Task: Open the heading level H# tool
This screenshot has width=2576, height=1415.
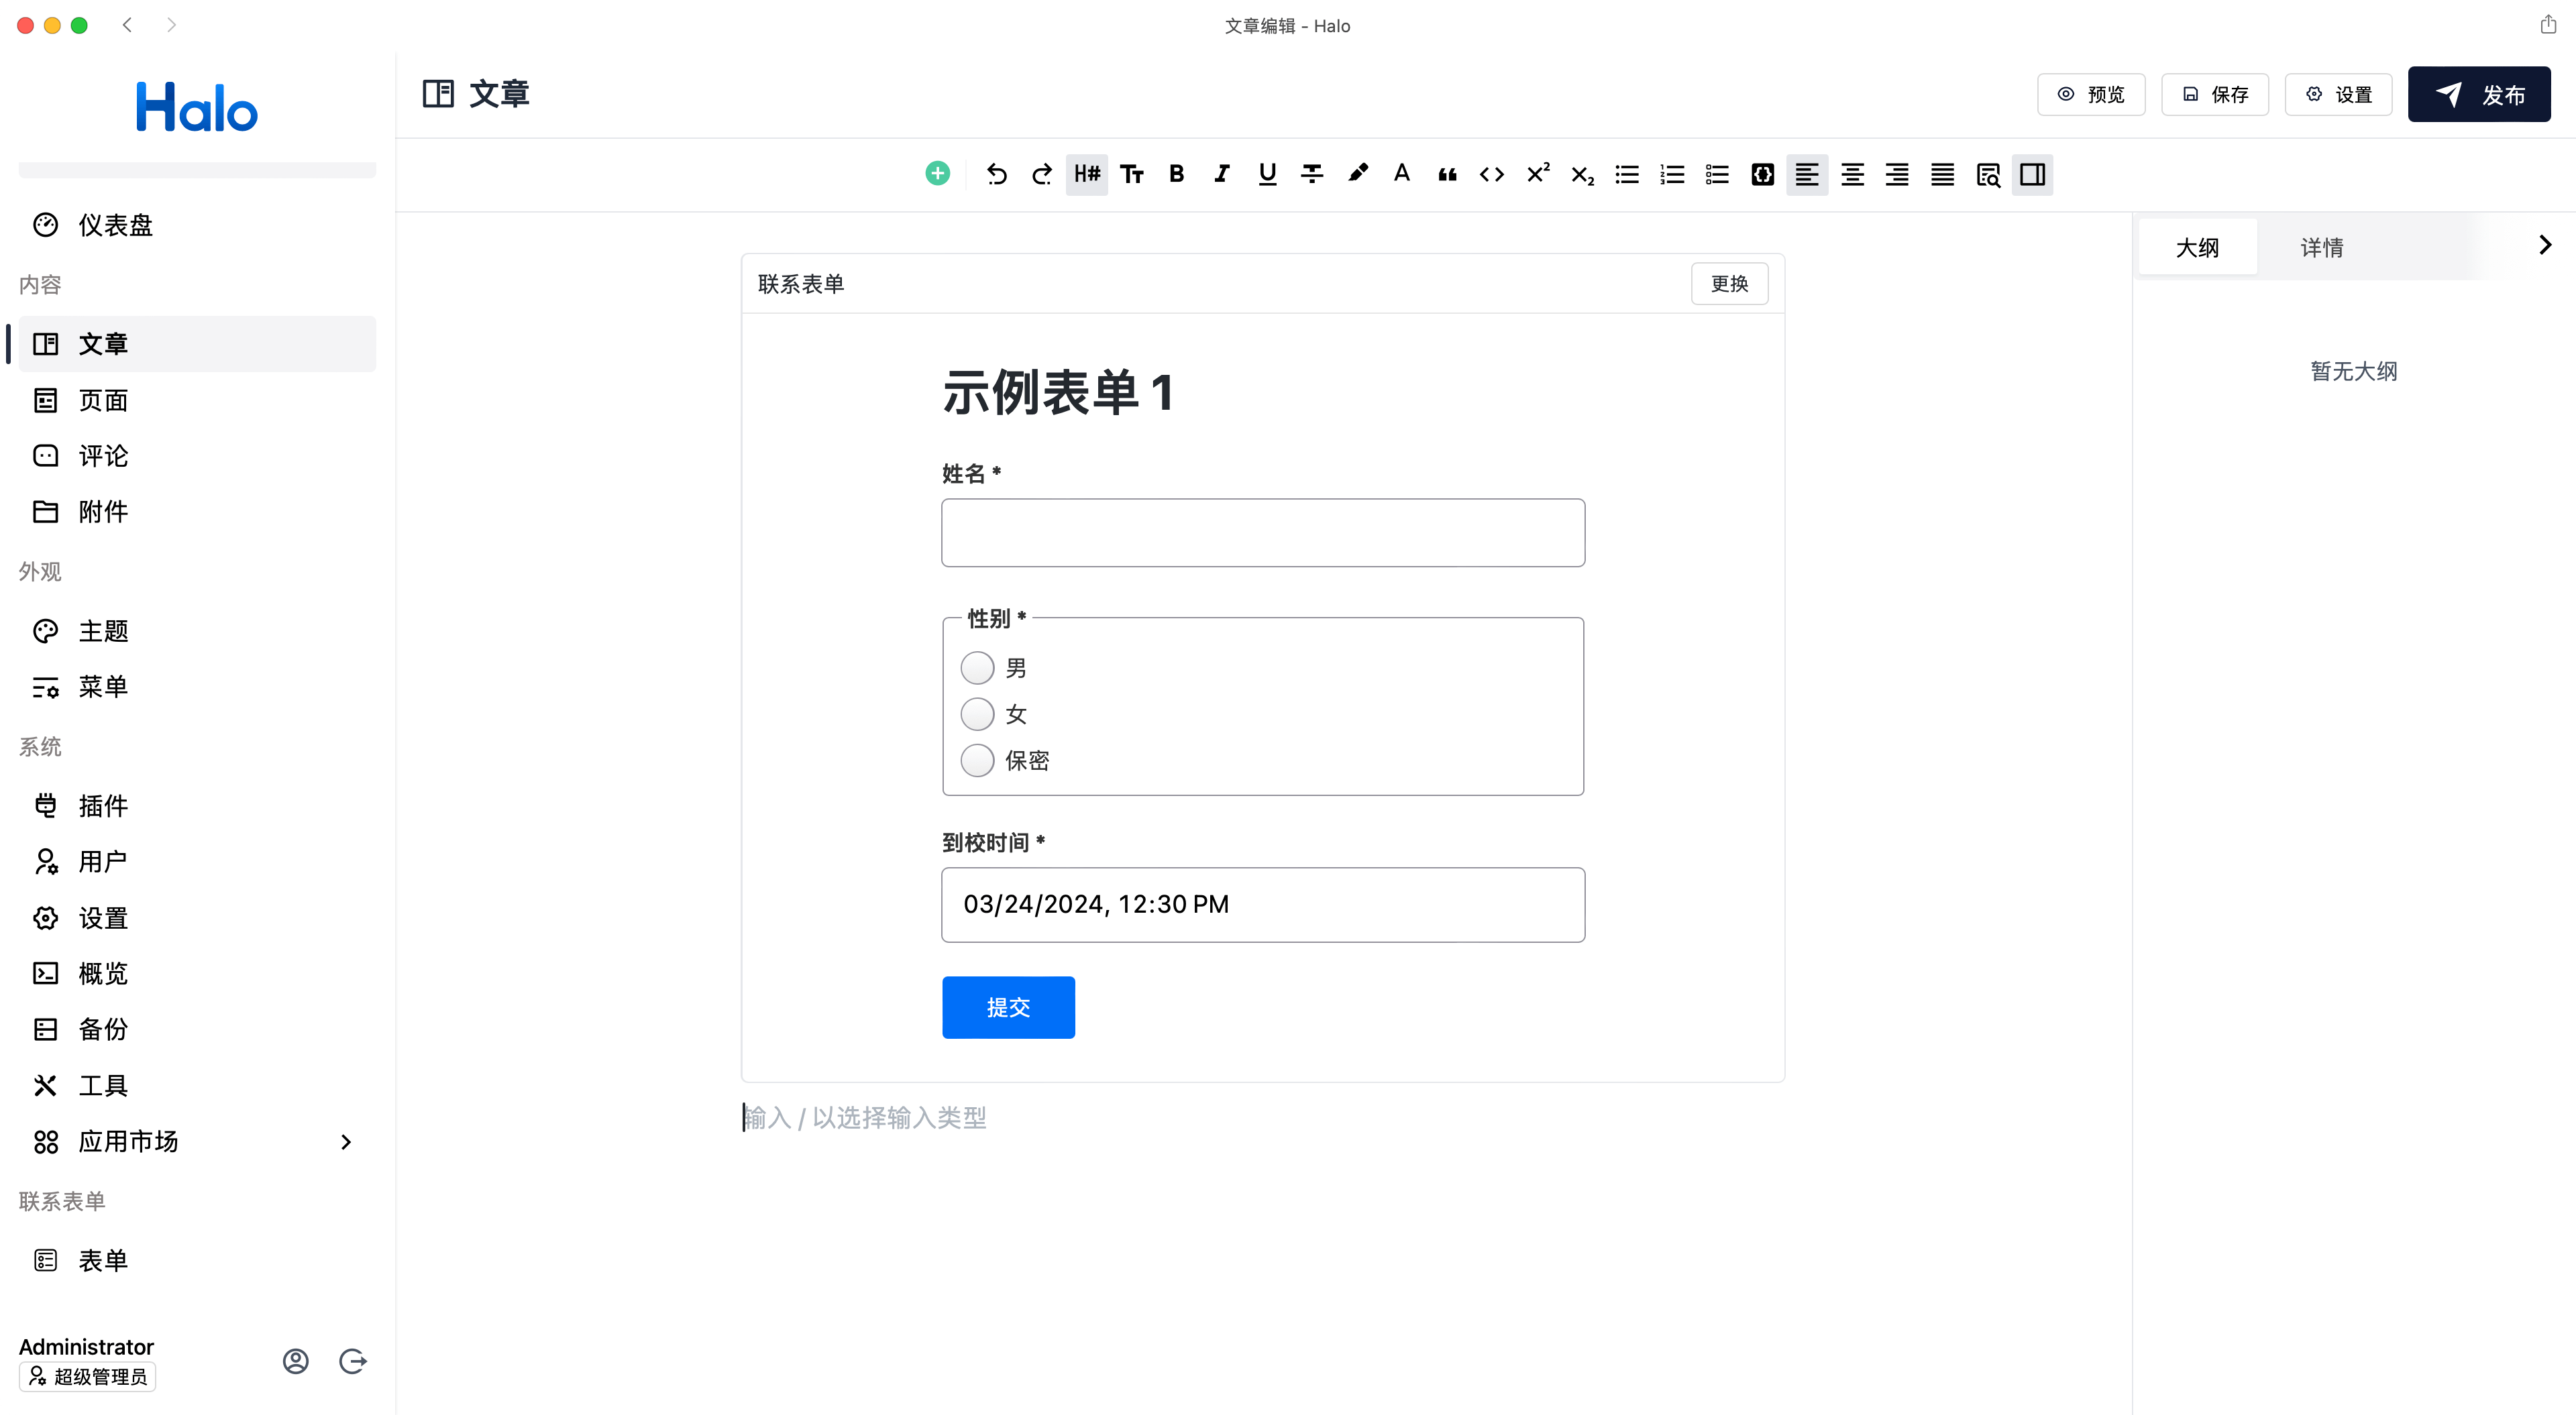Action: coord(1087,174)
